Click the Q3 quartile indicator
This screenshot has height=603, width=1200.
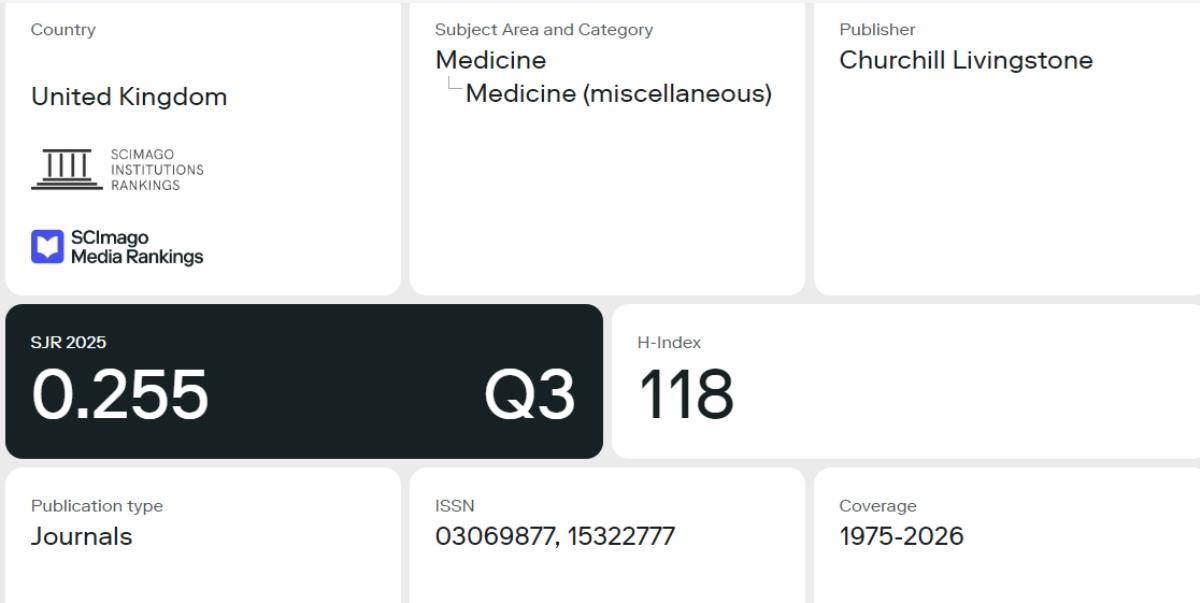coord(530,394)
